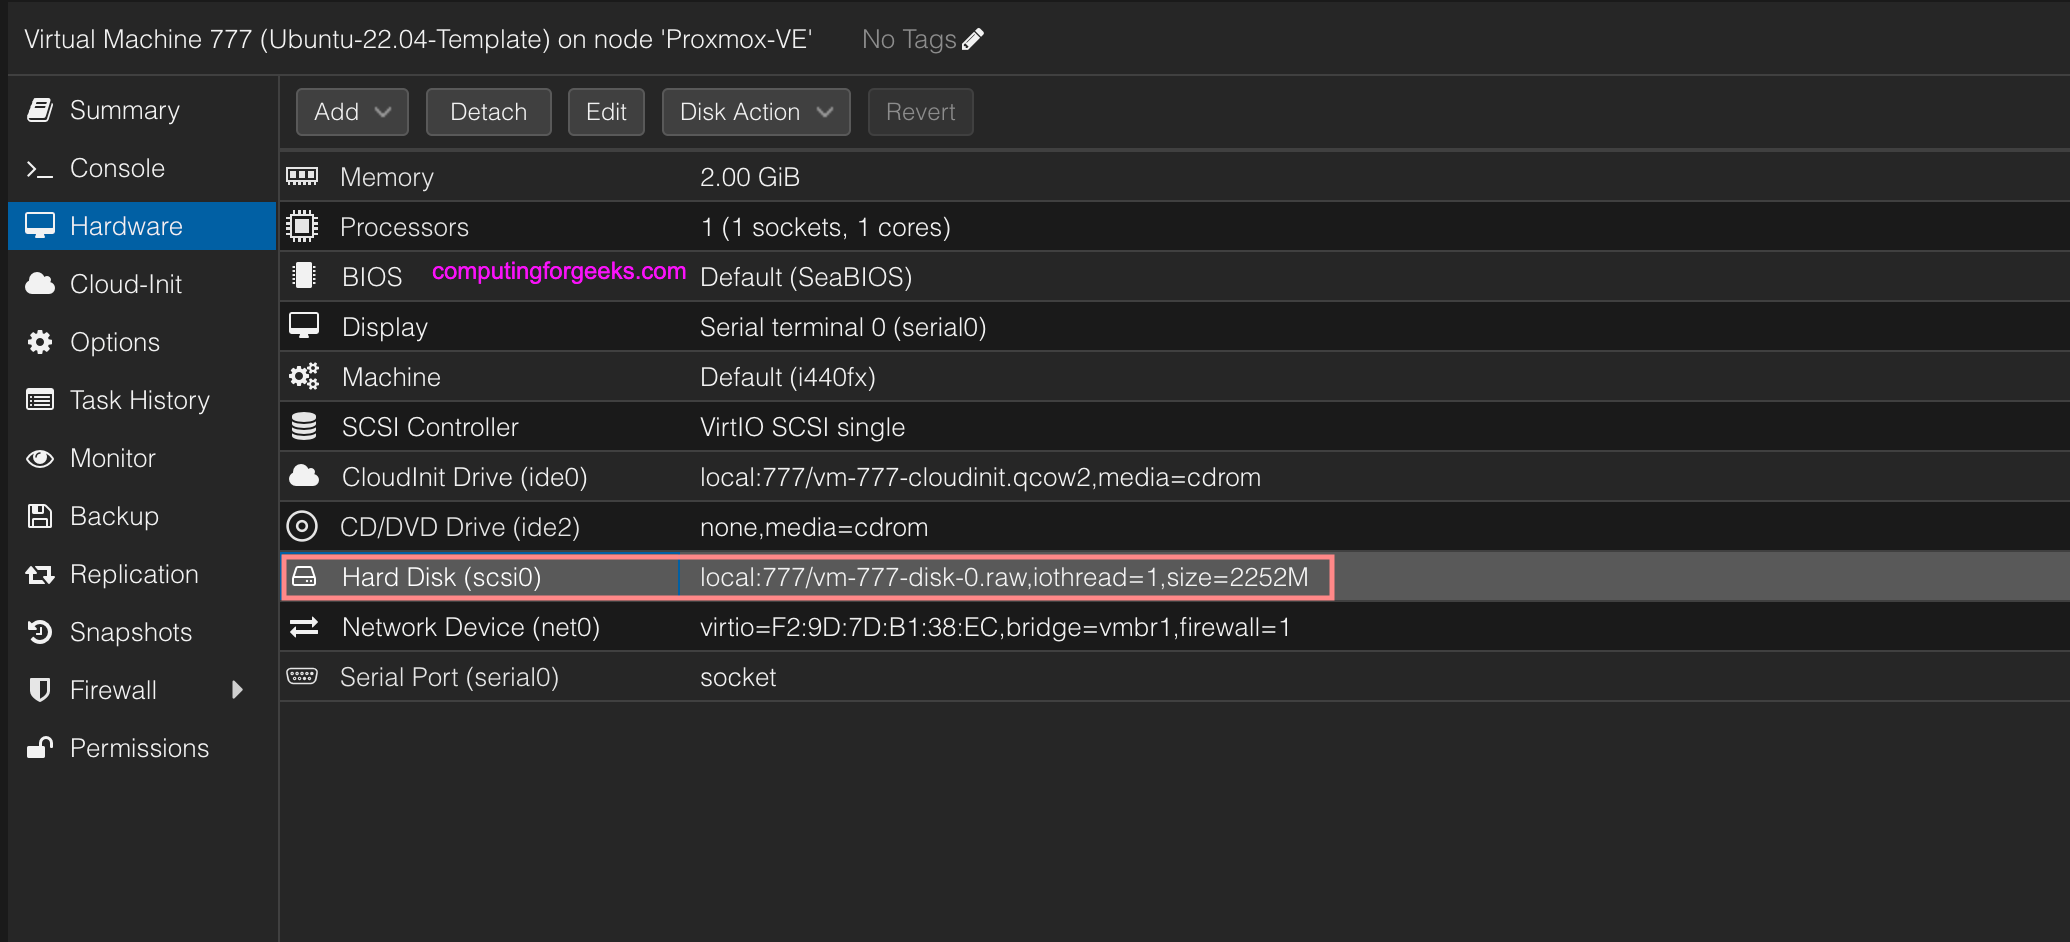Click the pencil icon to edit tags

pyautogui.click(x=973, y=39)
